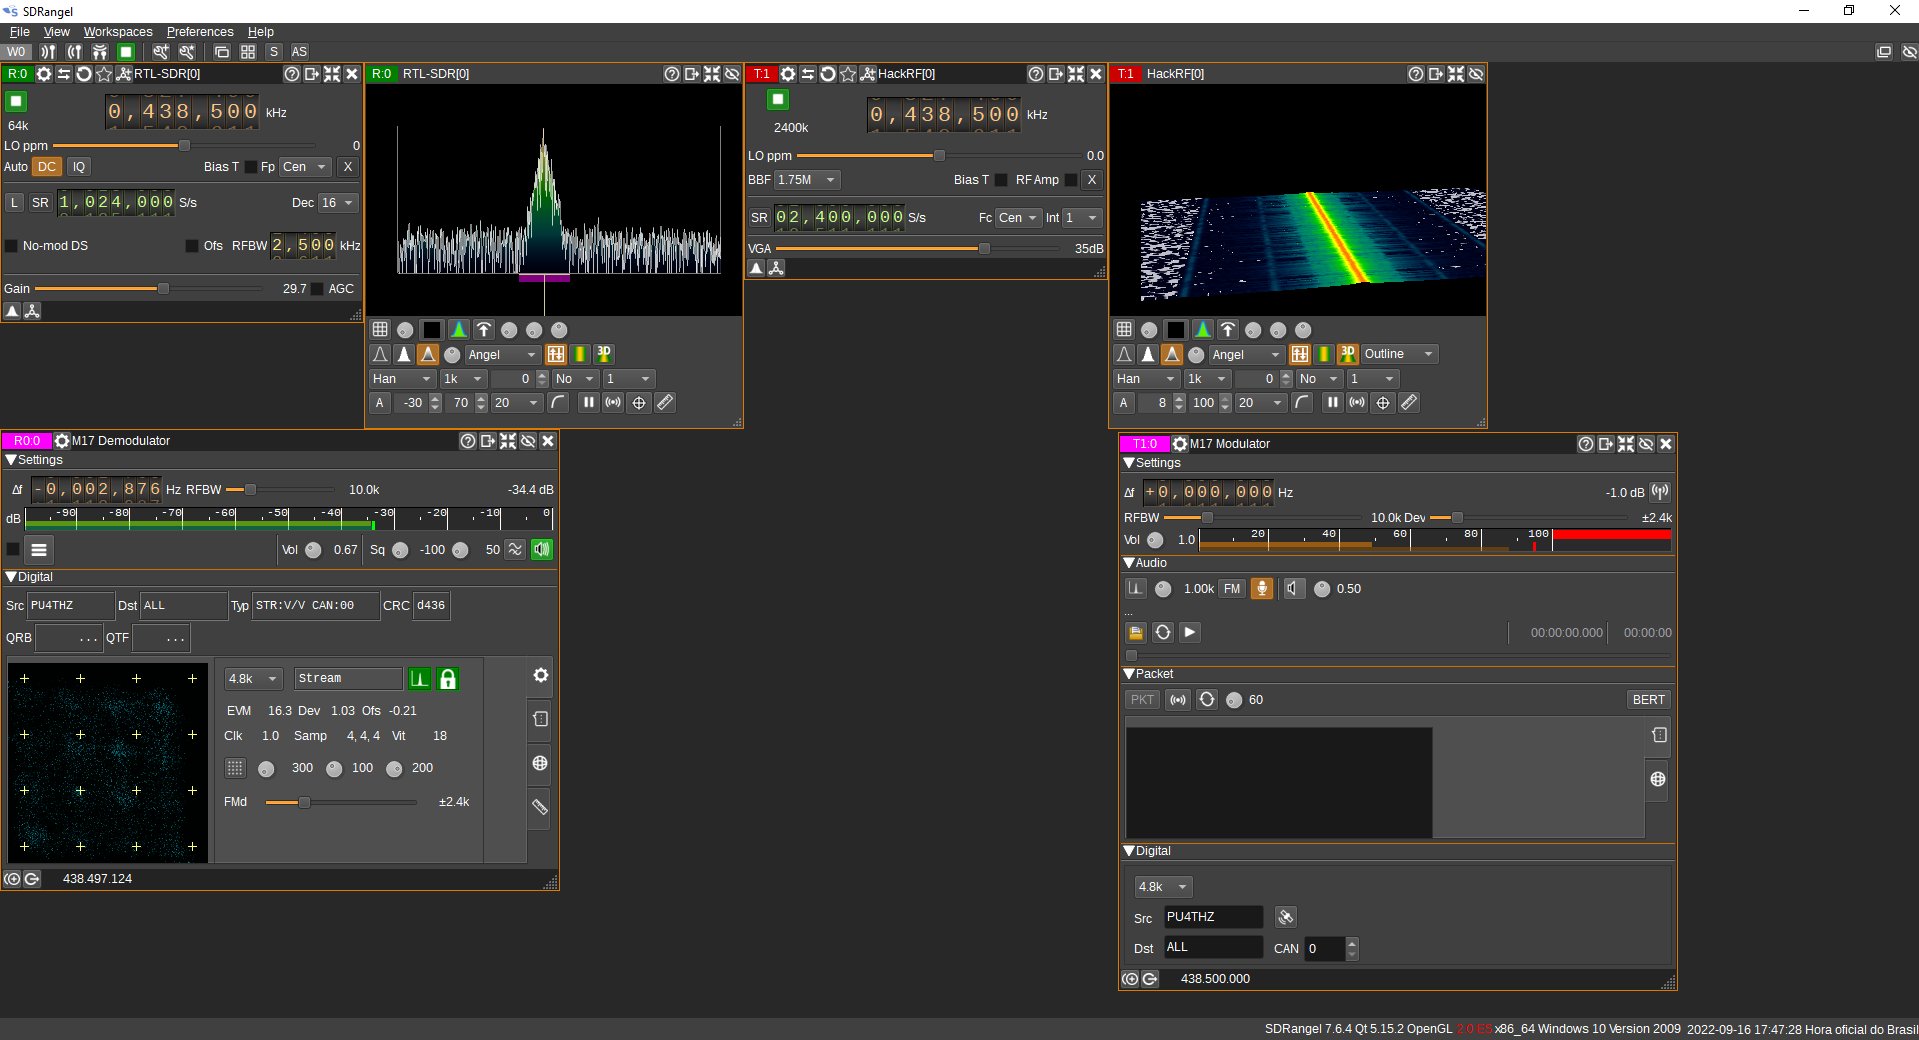The width and height of the screenshot is (1919, 1040).
Task: Toggle loop playback in M17 Modulator
Action: tap(1163, 632)
